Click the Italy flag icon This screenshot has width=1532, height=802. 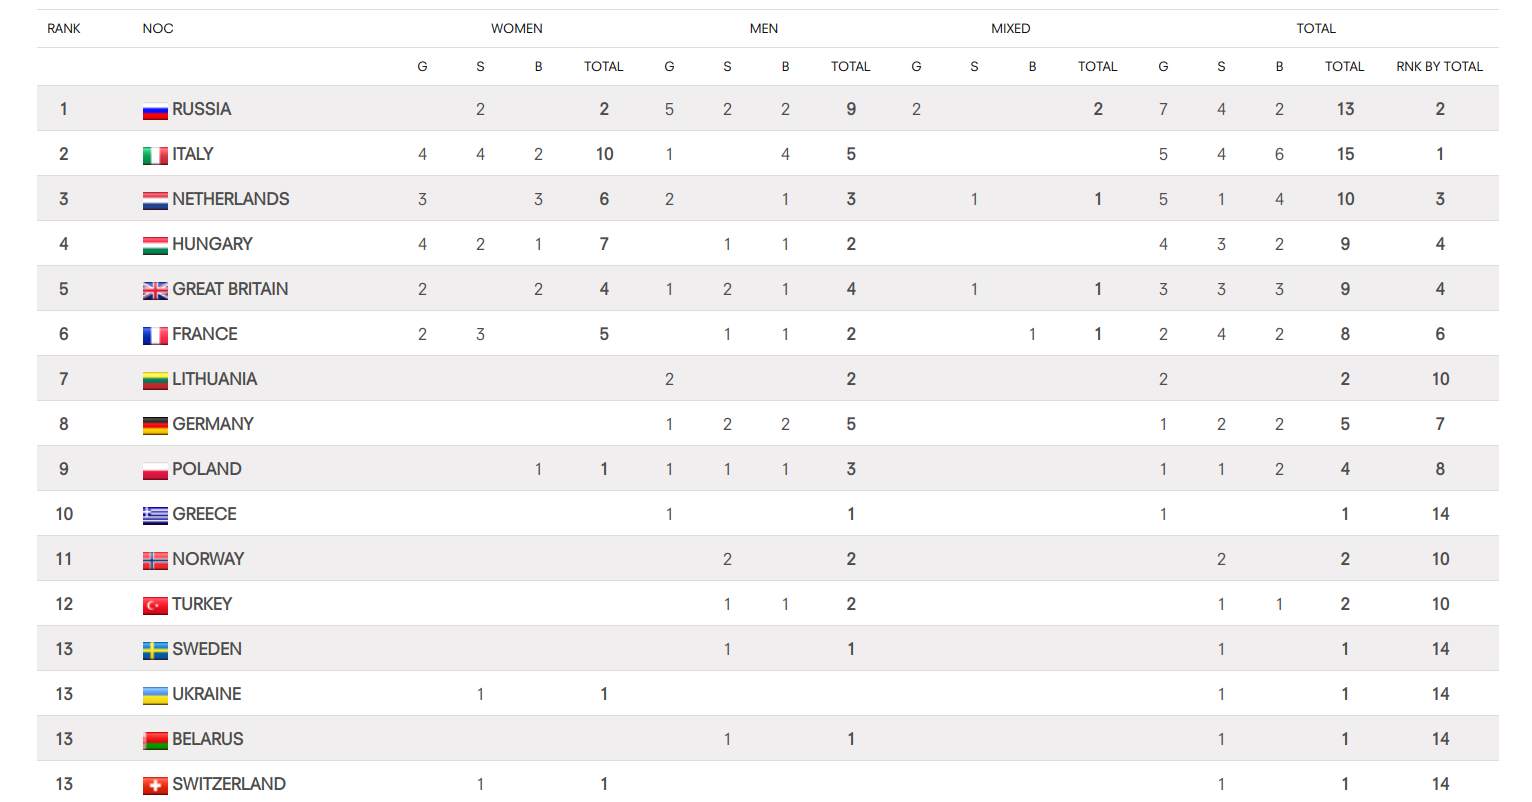tap(155, 156)
